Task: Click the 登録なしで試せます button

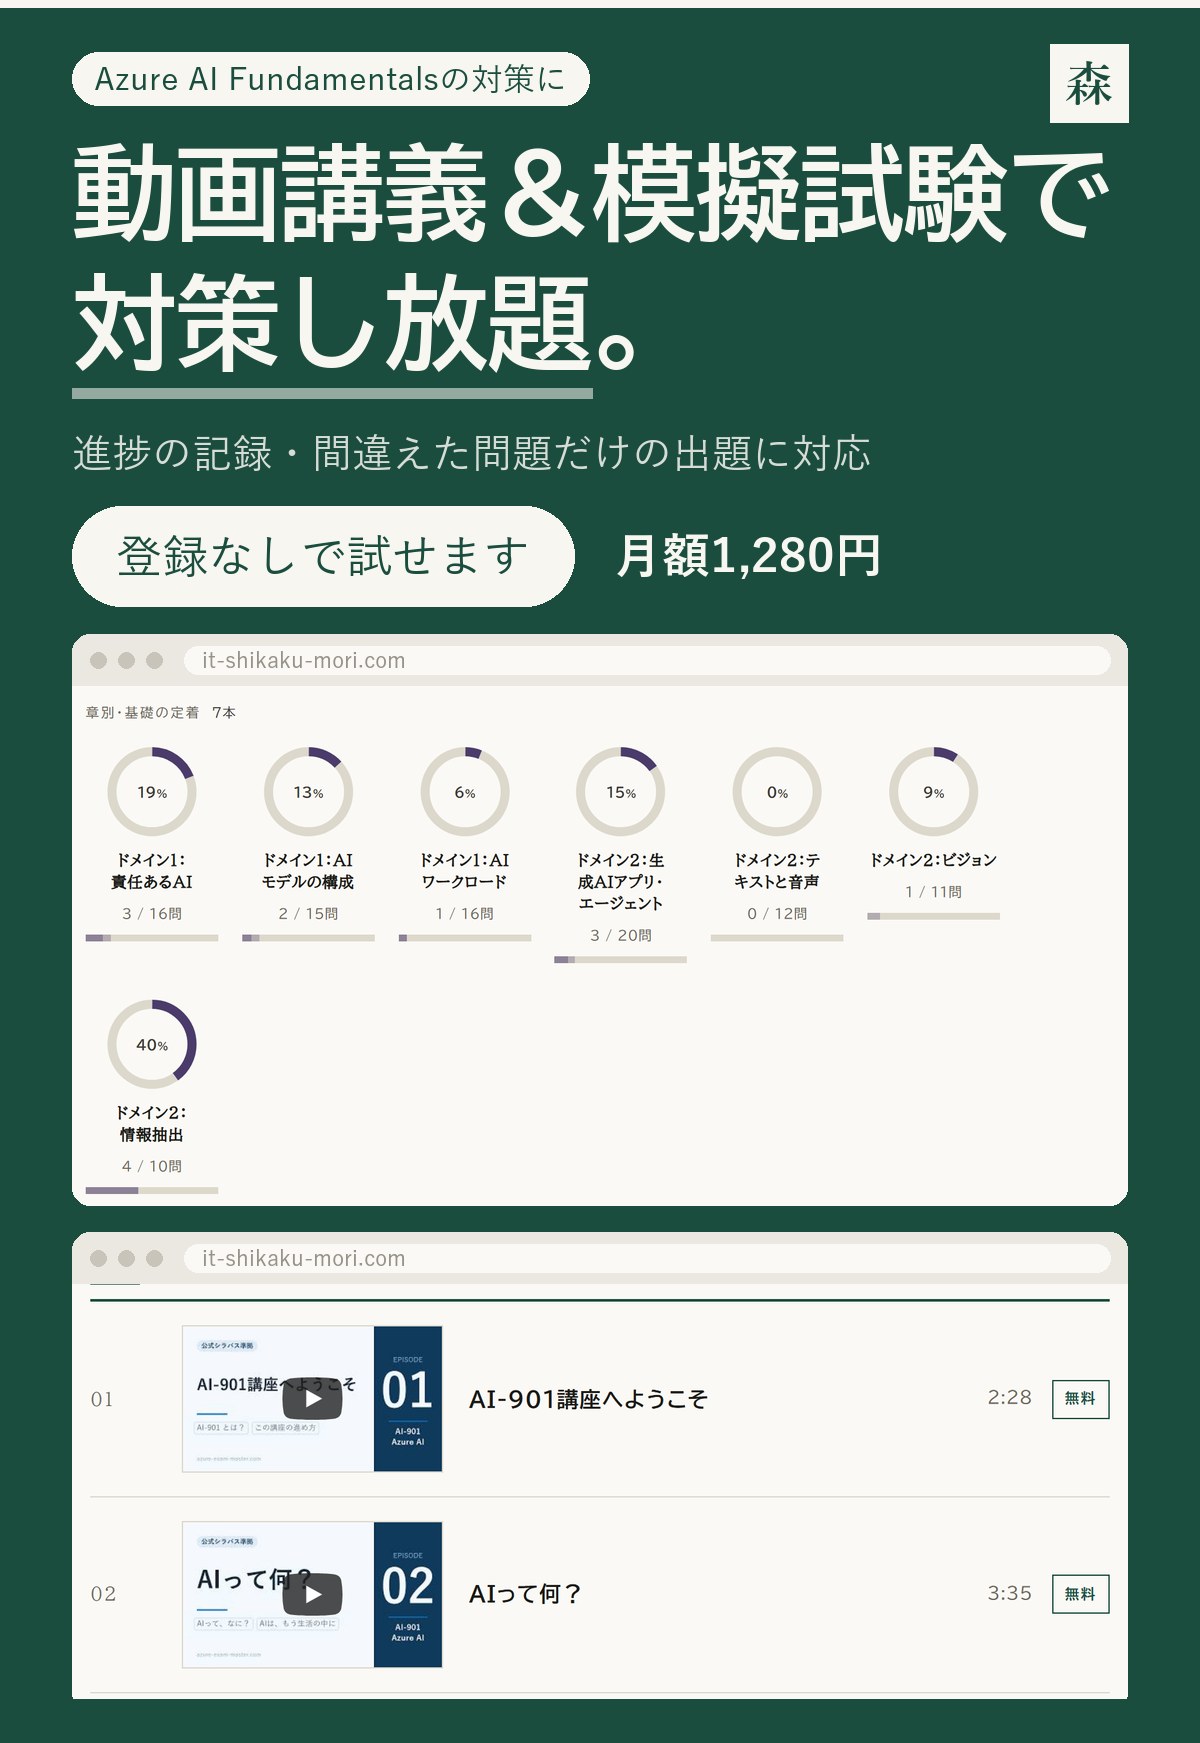Action: [323, 556]
